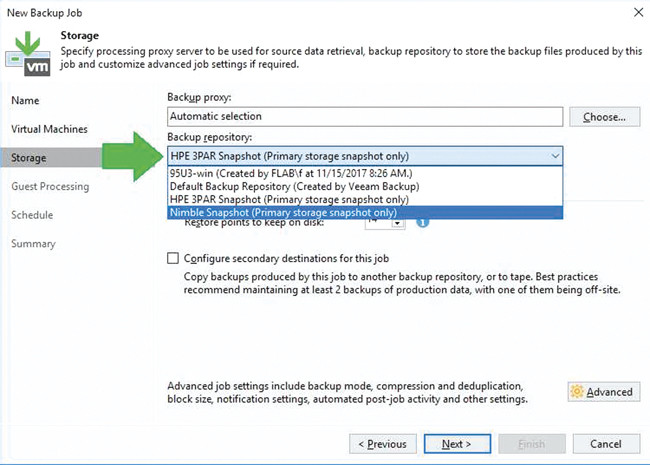Go to the Name wizard step

point(26,101)
